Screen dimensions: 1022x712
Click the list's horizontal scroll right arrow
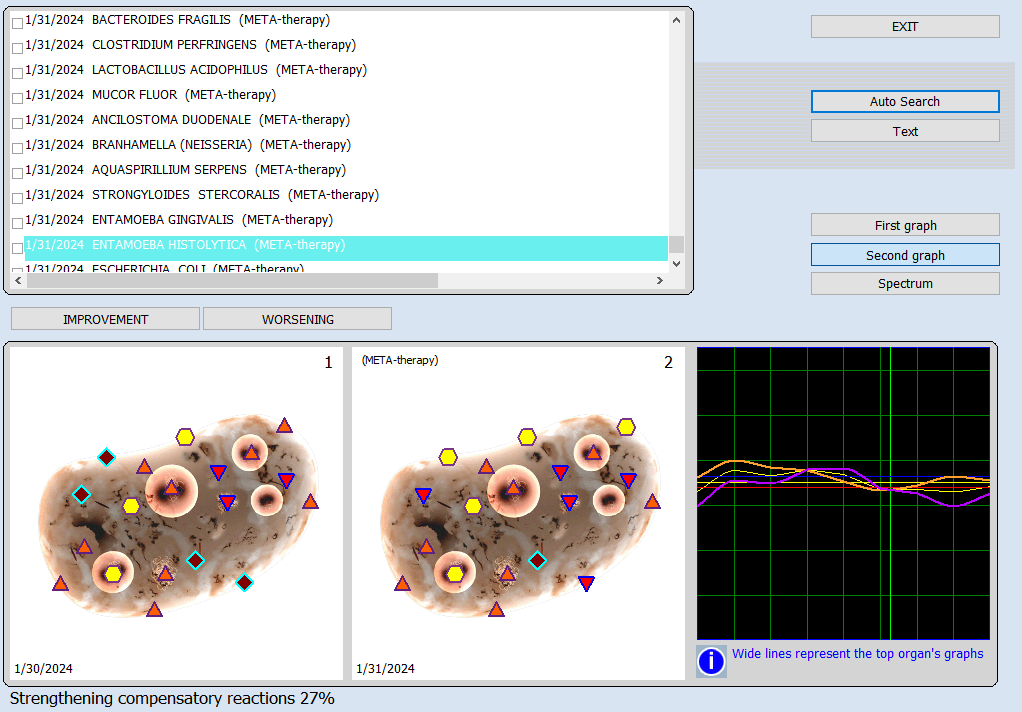tap(659, 281)
